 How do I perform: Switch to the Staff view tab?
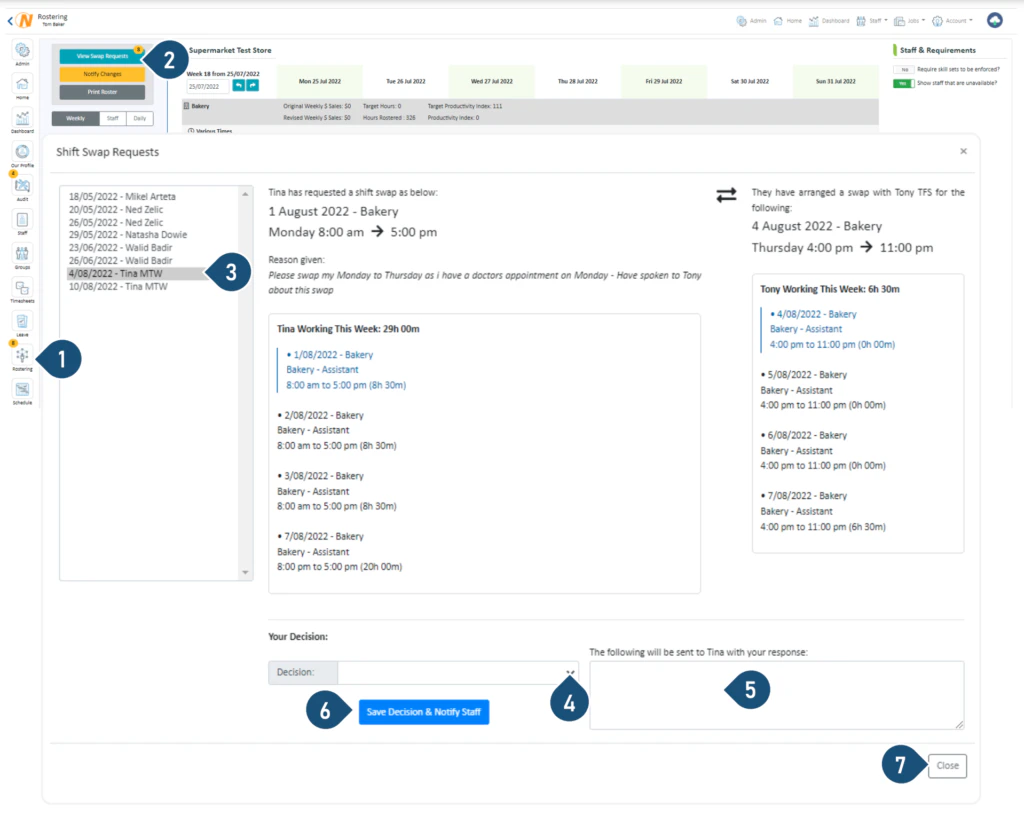[113, 118]
